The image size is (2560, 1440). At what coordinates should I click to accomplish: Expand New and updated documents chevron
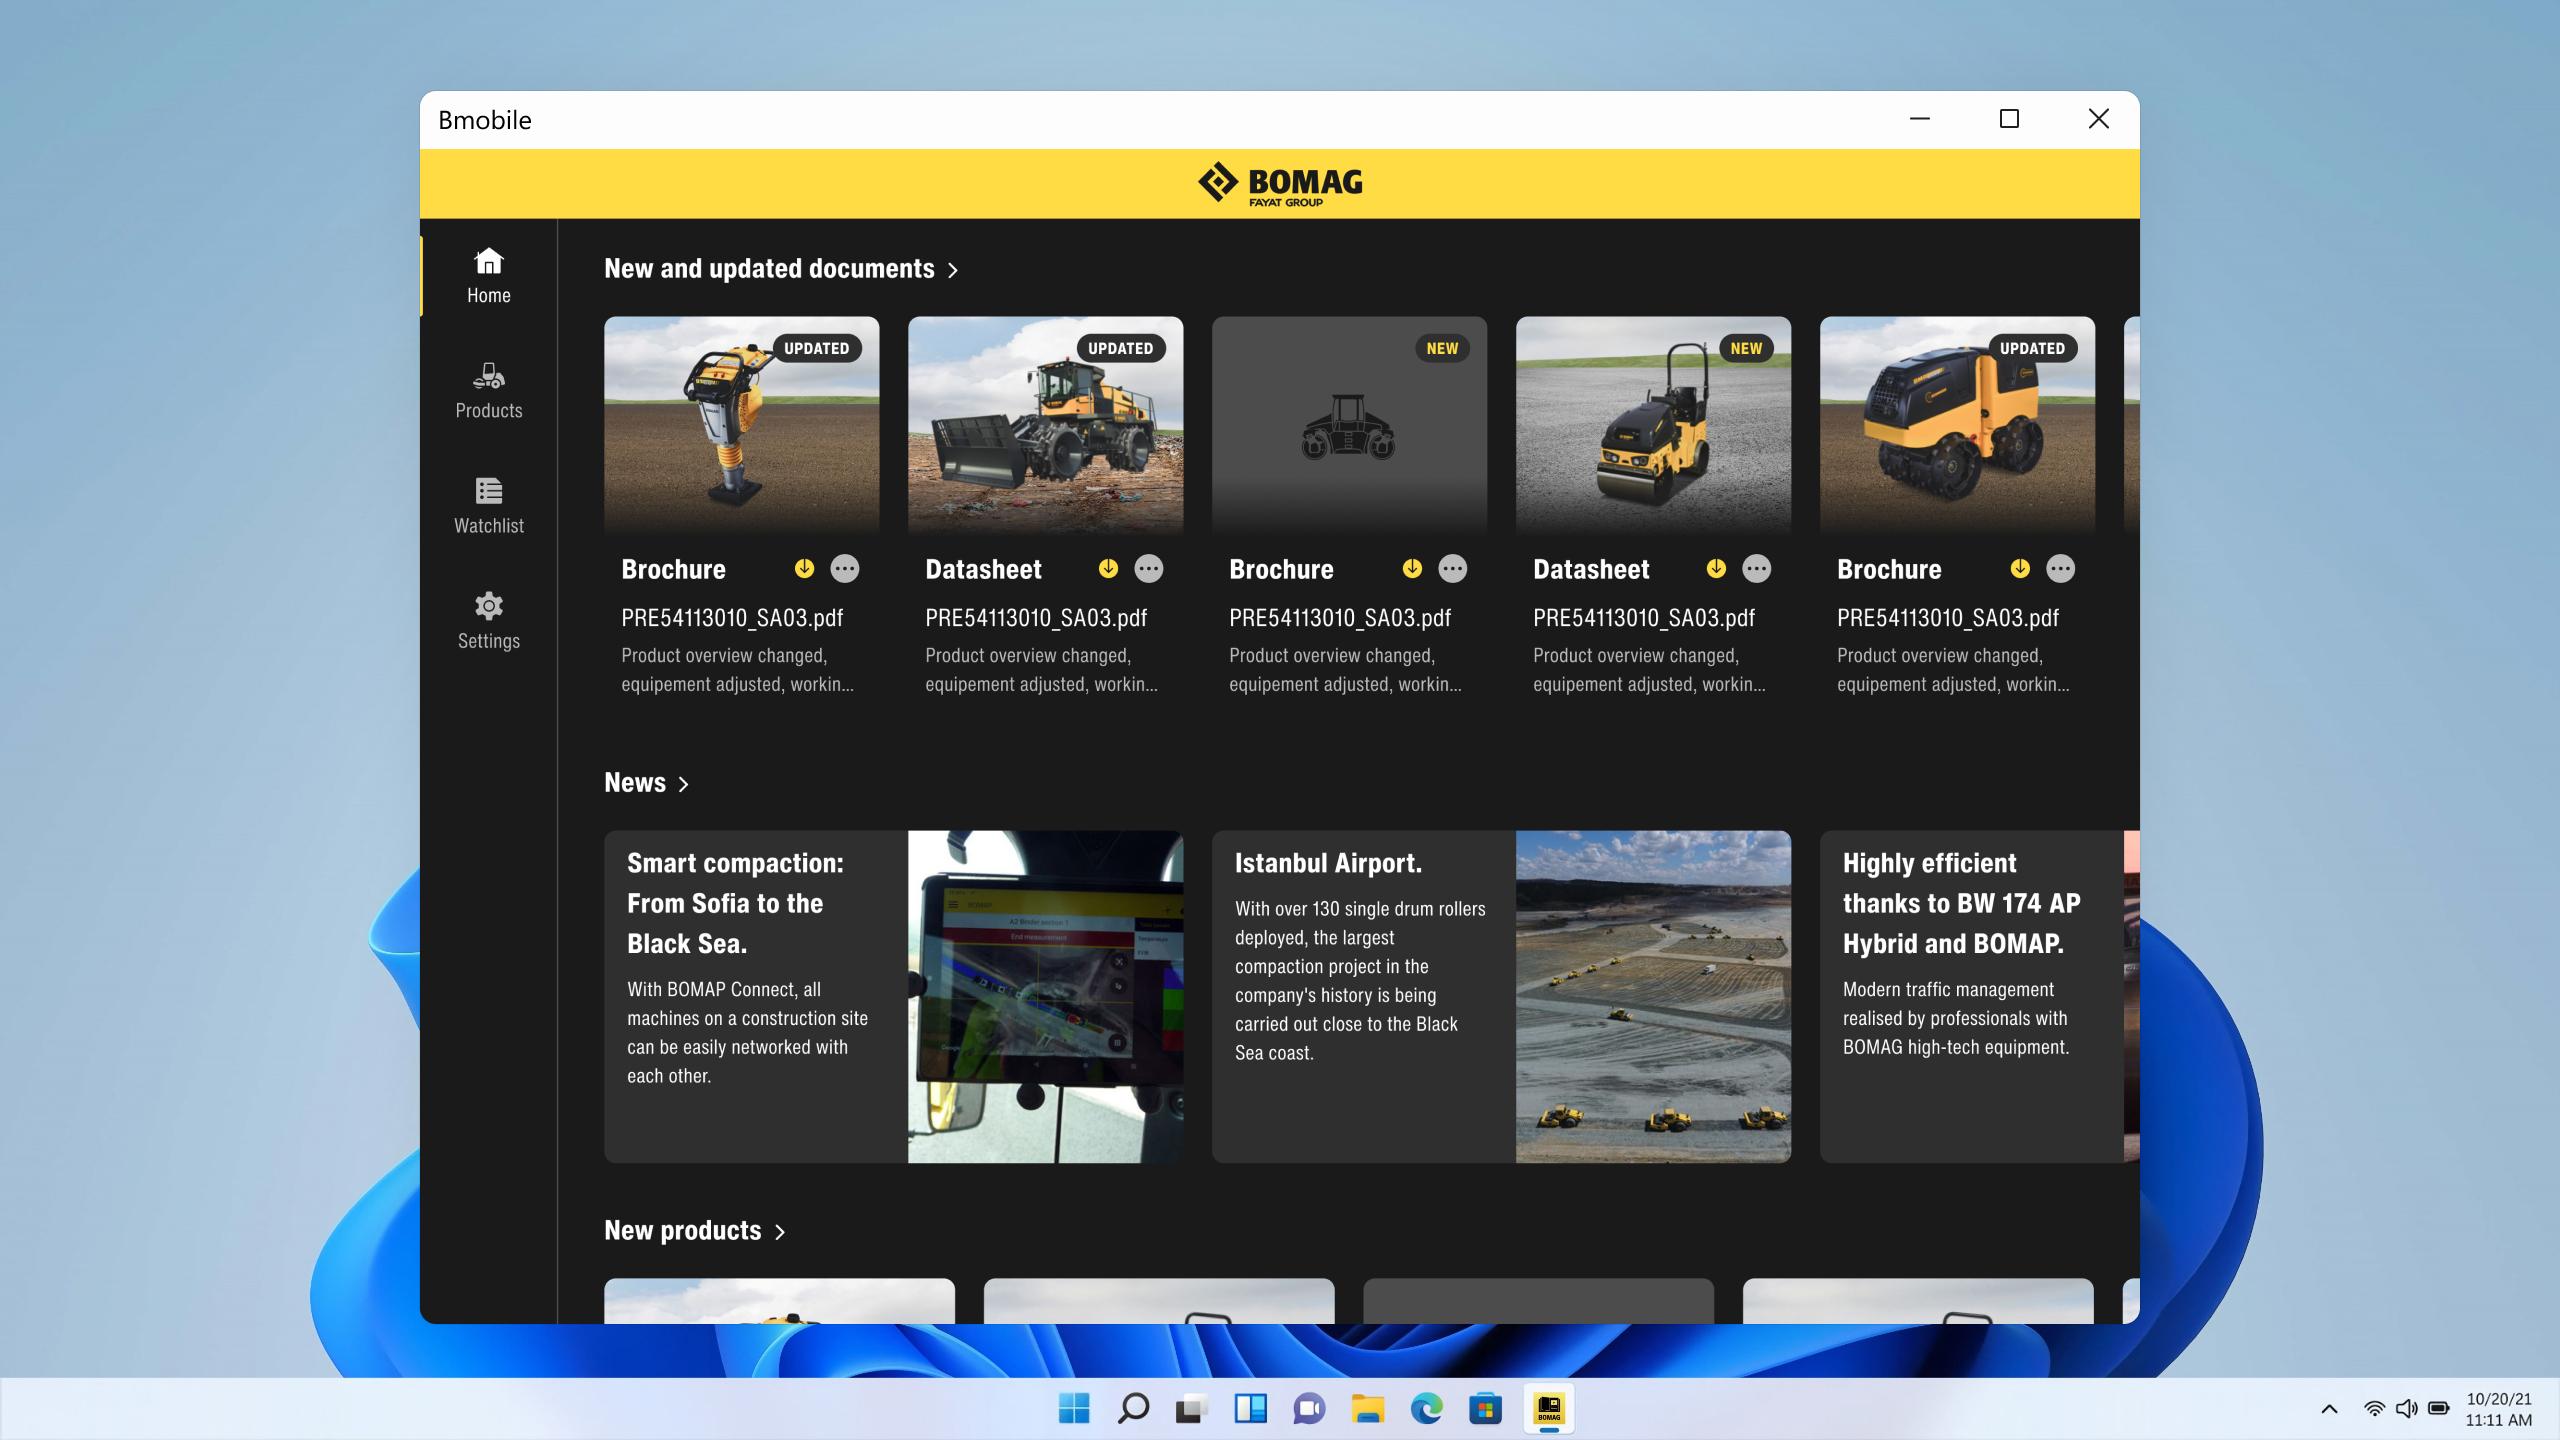[953, 270]
